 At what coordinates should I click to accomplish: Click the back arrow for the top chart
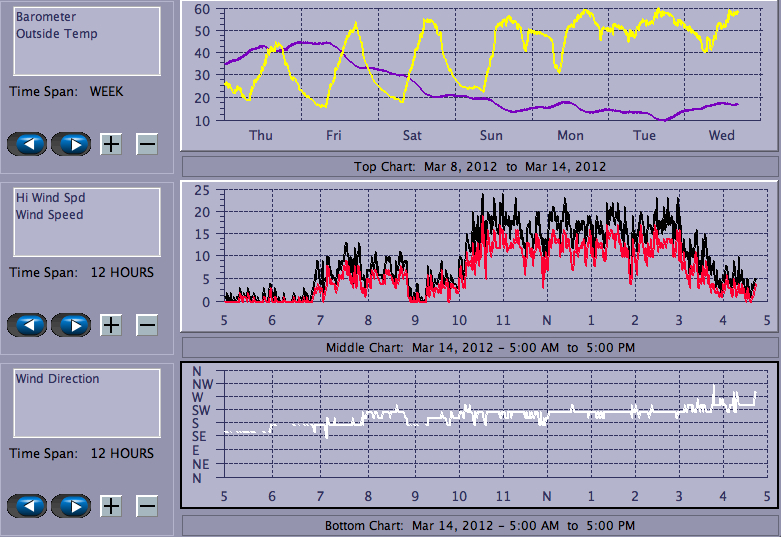27,144
